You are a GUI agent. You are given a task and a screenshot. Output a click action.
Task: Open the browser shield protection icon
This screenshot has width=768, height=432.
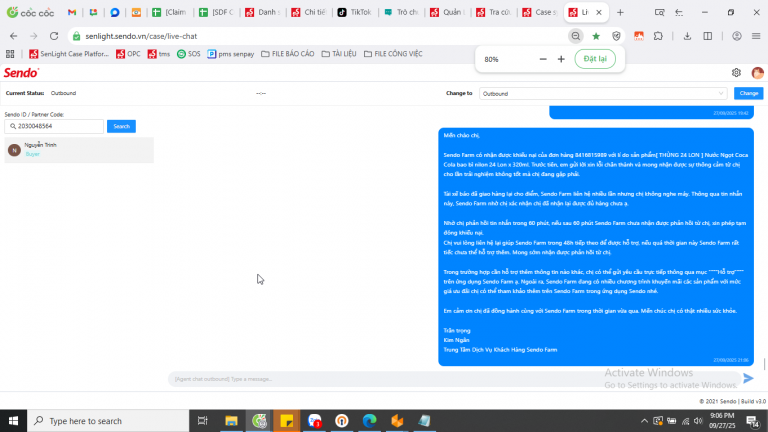616,36
